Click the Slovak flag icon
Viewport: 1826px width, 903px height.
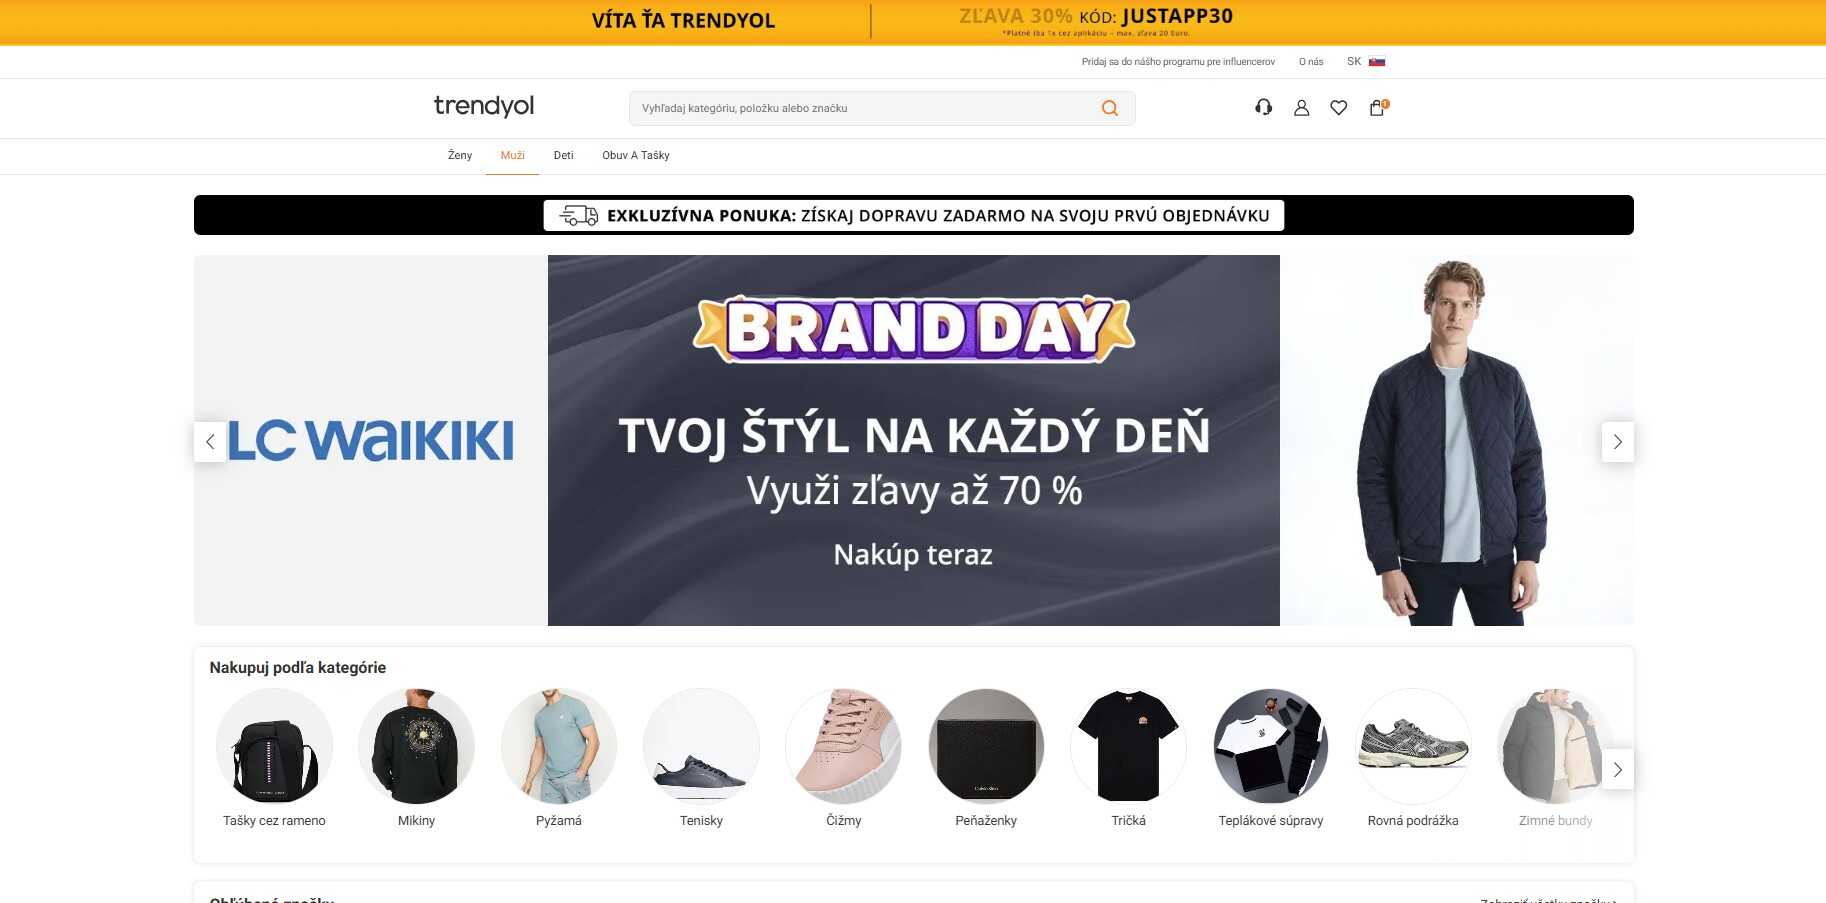(x=1377, y=62)
